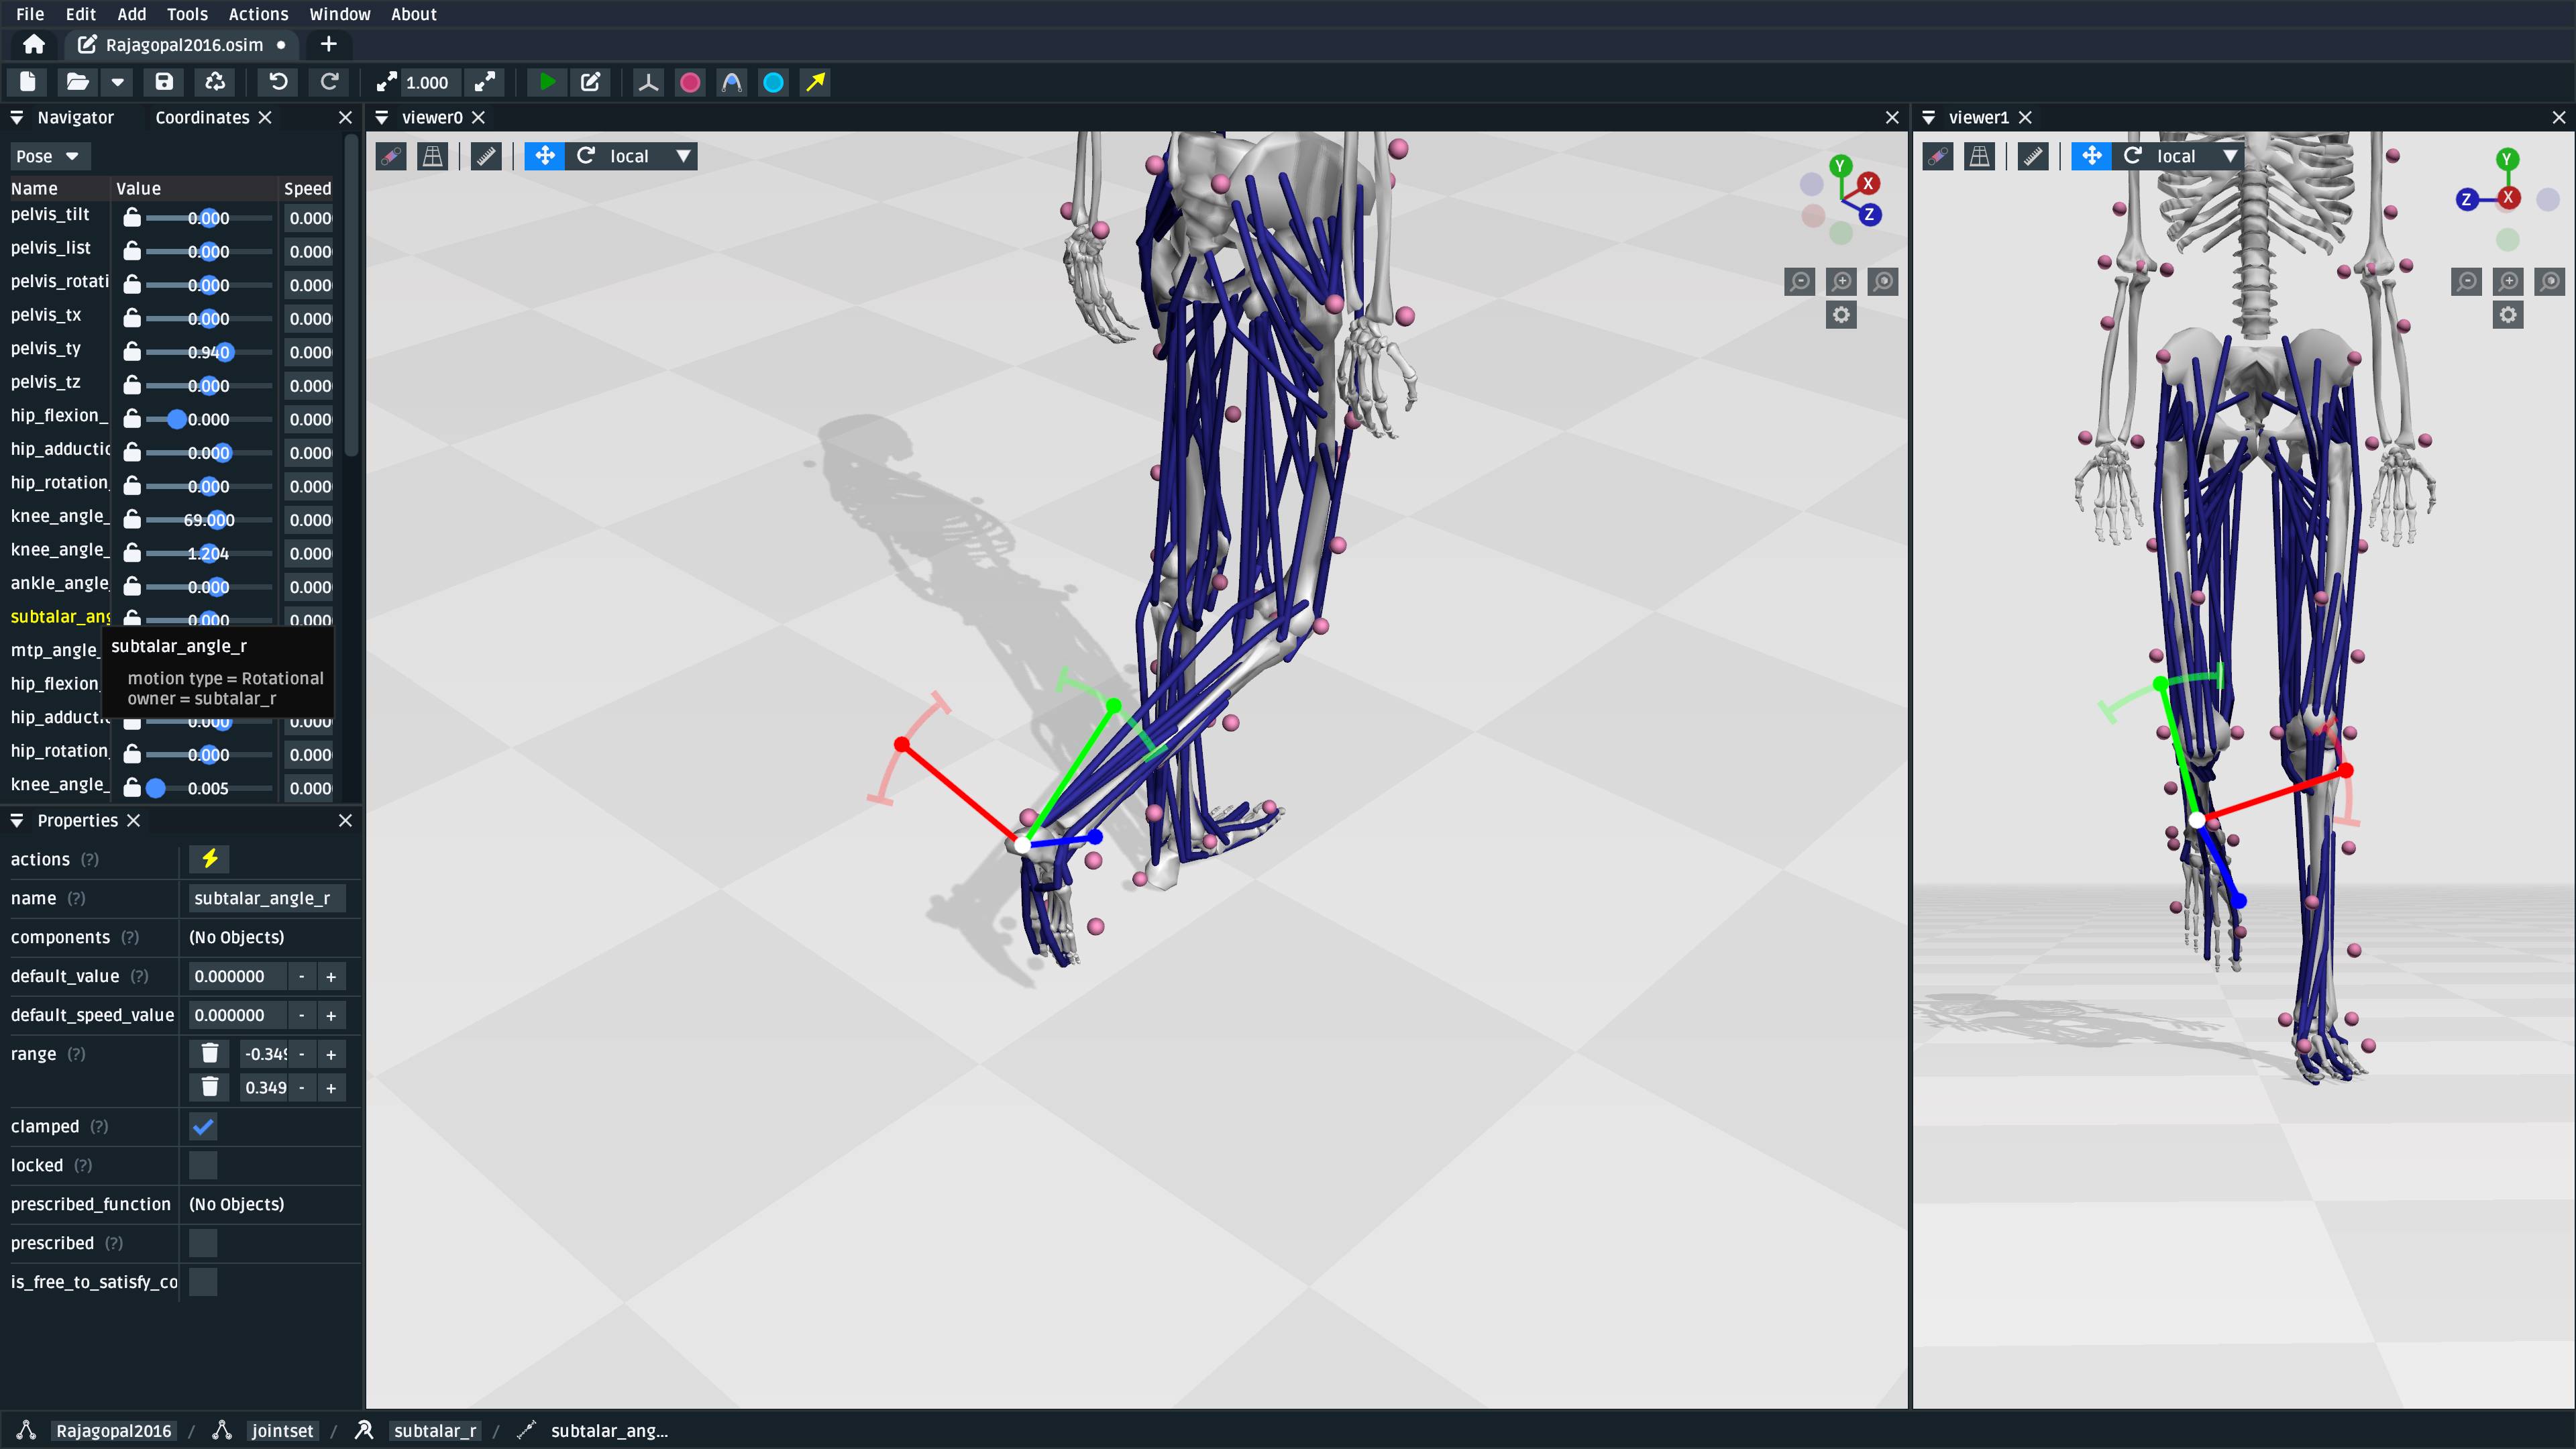The height and width of the screenshot is (1449, 2576).
Task: Enable the locked checkbox
Action: coord(203,1166)
